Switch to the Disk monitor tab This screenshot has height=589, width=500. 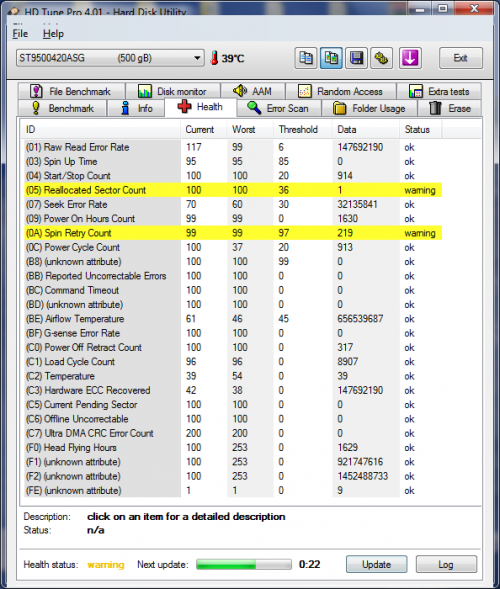coord(173,91)
